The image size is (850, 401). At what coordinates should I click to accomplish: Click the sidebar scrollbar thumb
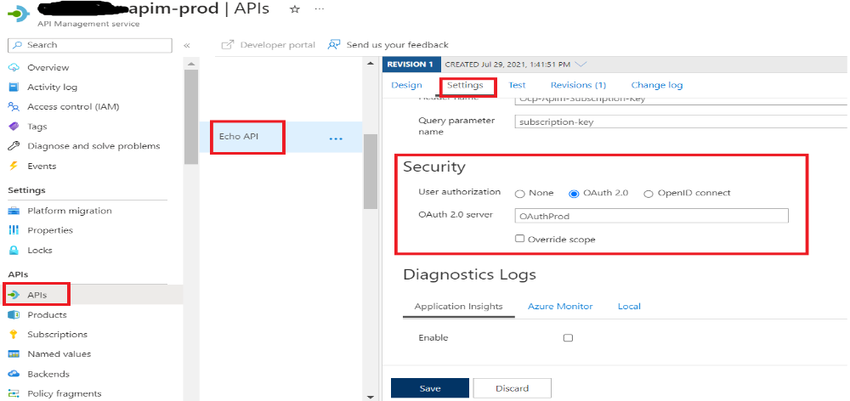[191, 117]
